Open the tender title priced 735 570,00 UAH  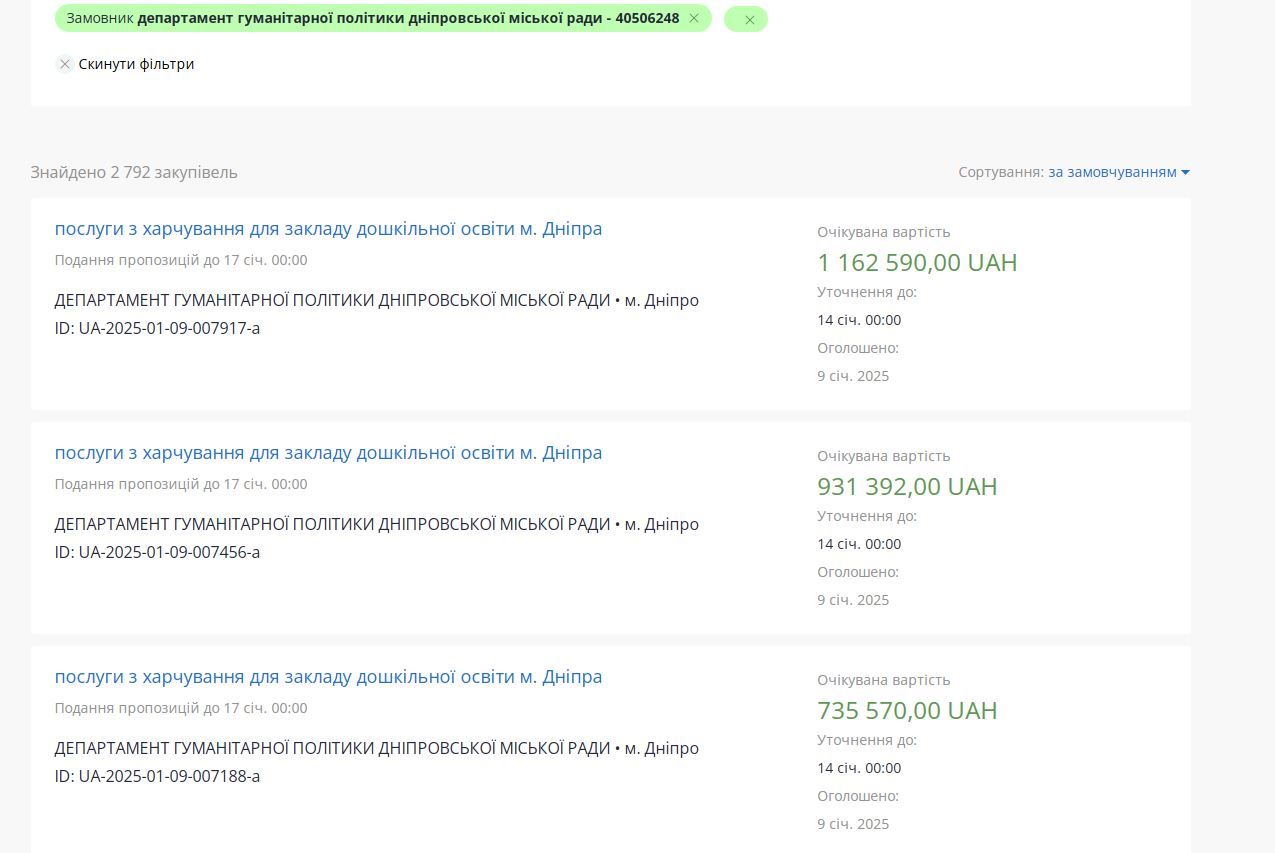[x=328, y=677]
